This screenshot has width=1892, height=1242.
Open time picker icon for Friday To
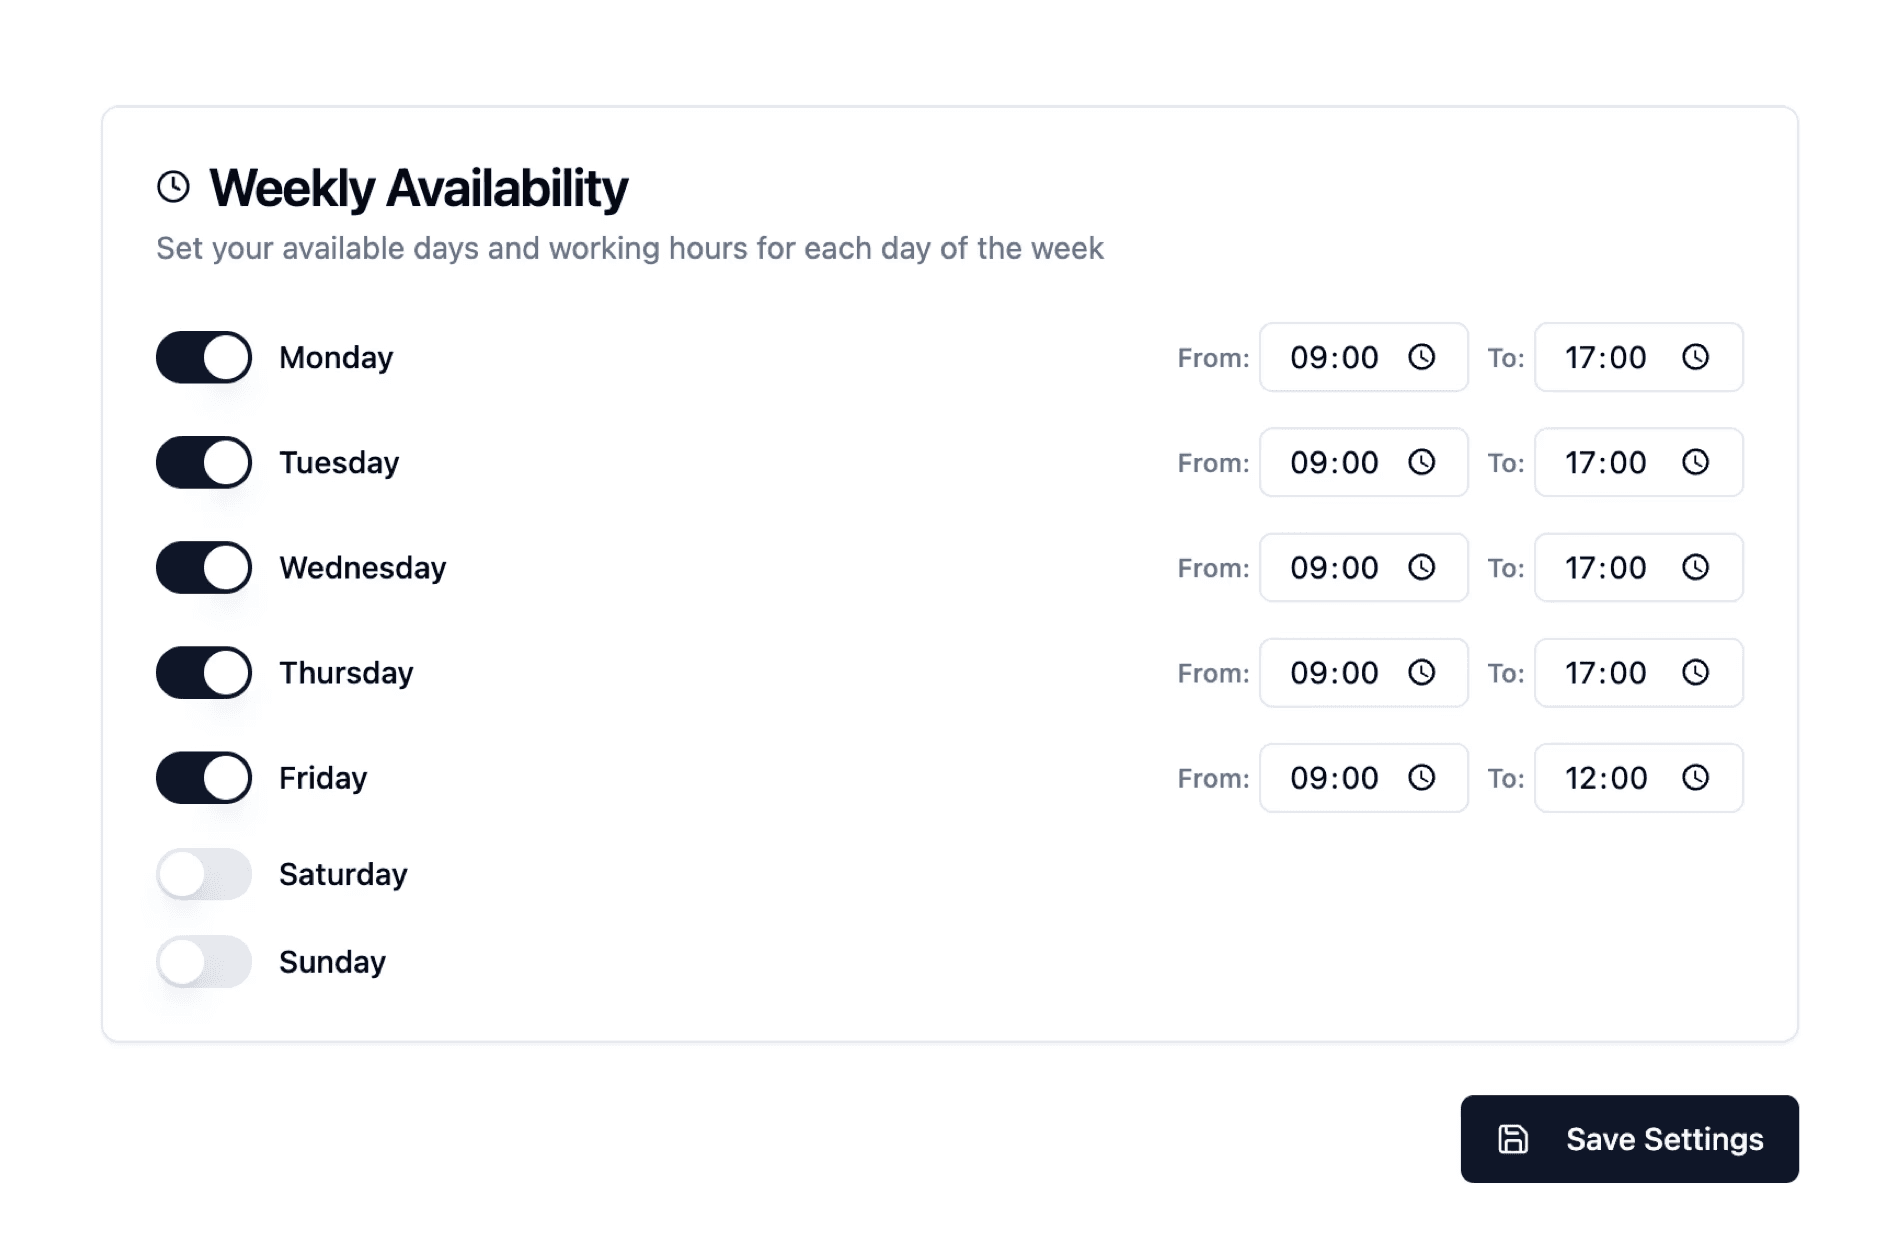1695,777
